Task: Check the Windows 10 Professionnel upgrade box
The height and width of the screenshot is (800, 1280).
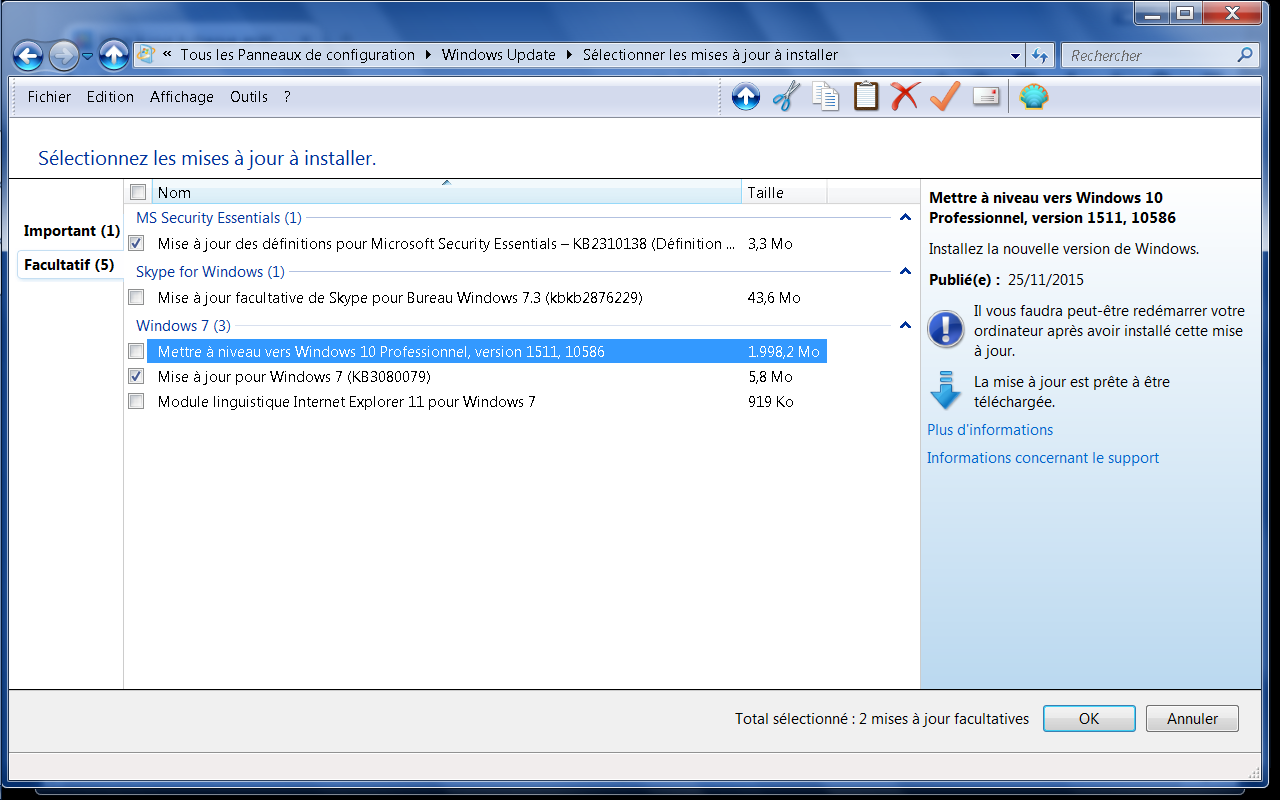Action: click(136, 351)
